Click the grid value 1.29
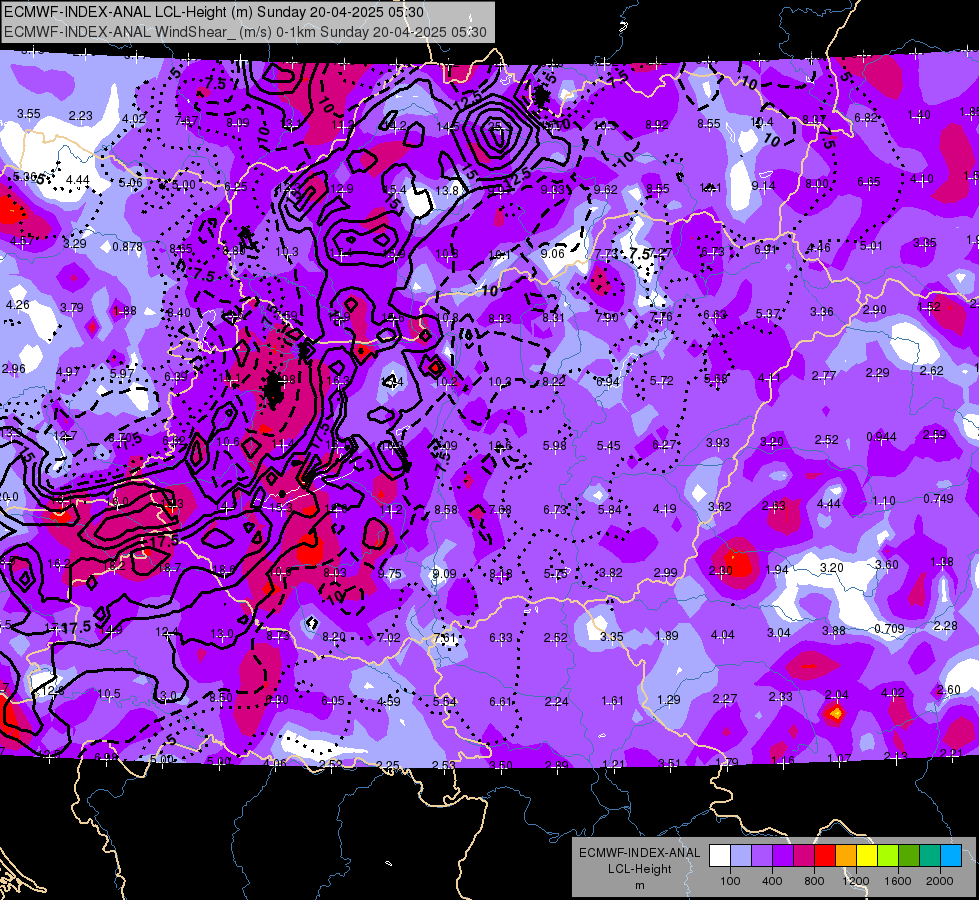Image resolution: width=979 pixels, height=900 pixels. [x=669, y=700]
